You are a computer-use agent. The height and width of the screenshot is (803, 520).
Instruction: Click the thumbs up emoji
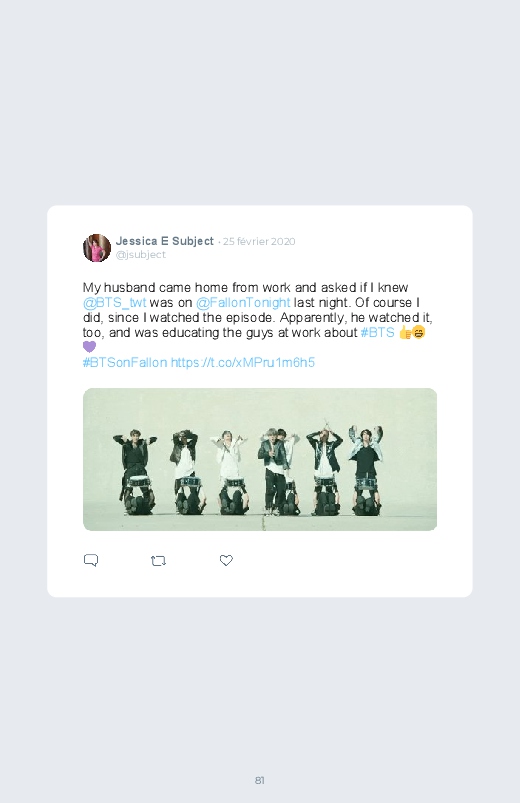pos(405,332)
